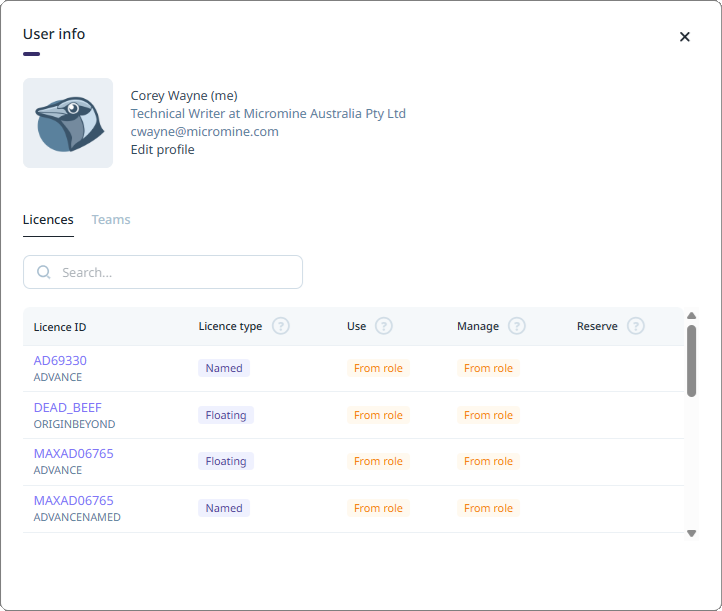Viewport: 722px width, 611px height.
Task: Open licence AD69330
Action: [x=60, y=361]
